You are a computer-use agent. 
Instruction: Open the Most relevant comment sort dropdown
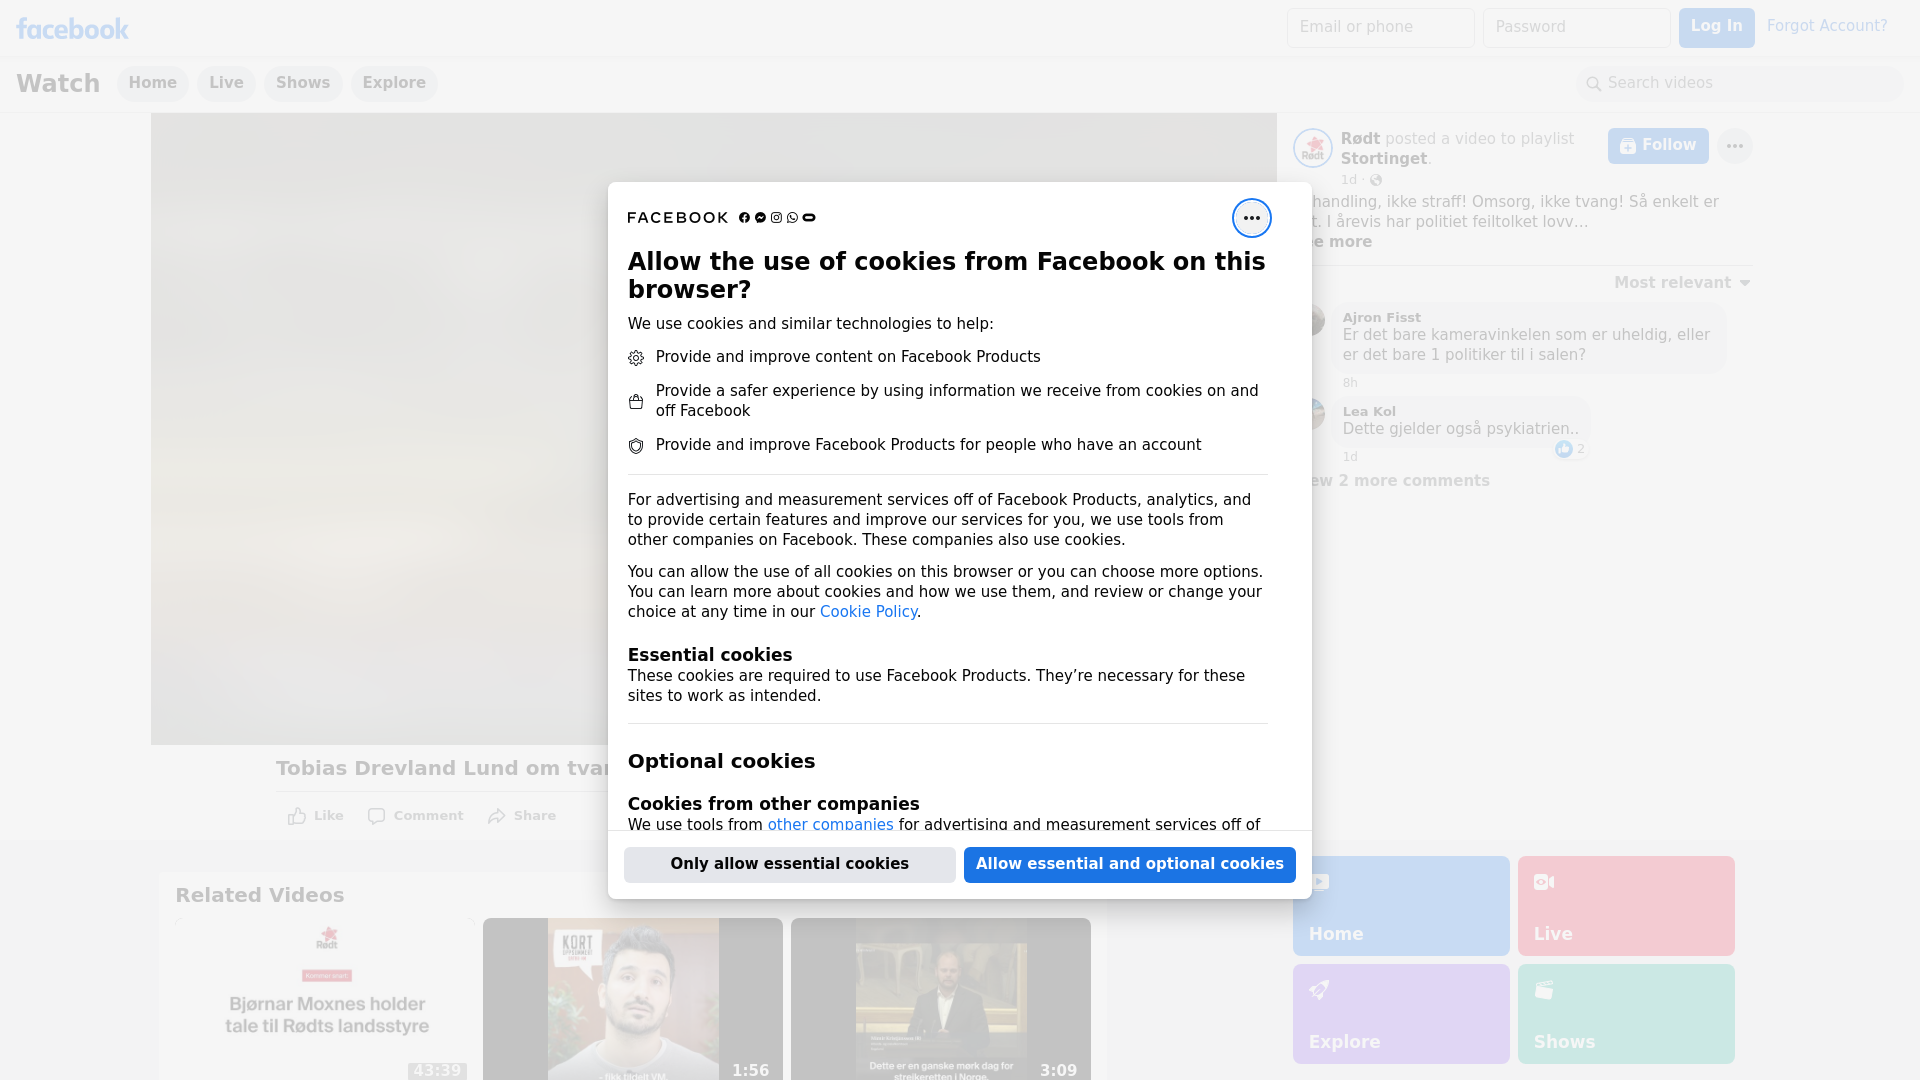[1682, 283]
